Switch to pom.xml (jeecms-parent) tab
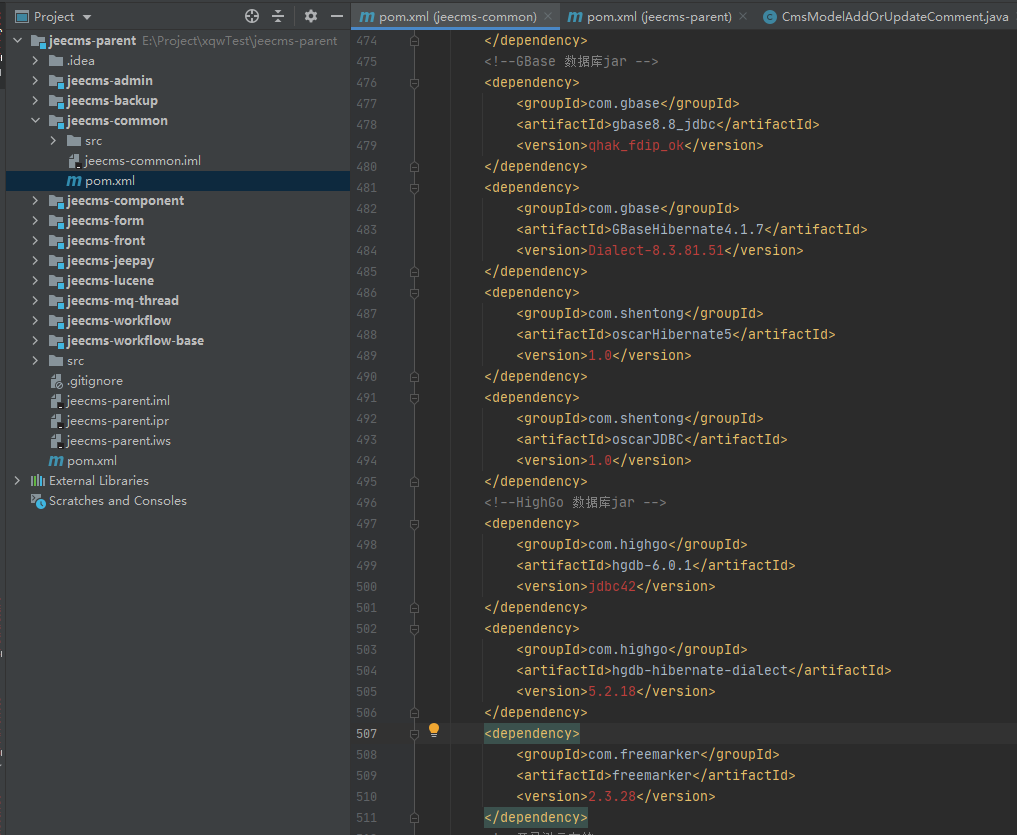The image size is (1017, 835). tap(658, 17)
